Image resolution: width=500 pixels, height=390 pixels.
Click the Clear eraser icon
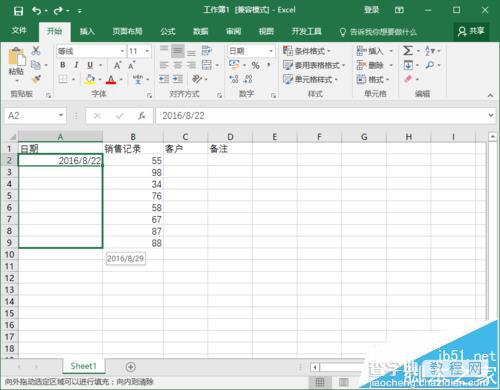click(x=408, y=79)
